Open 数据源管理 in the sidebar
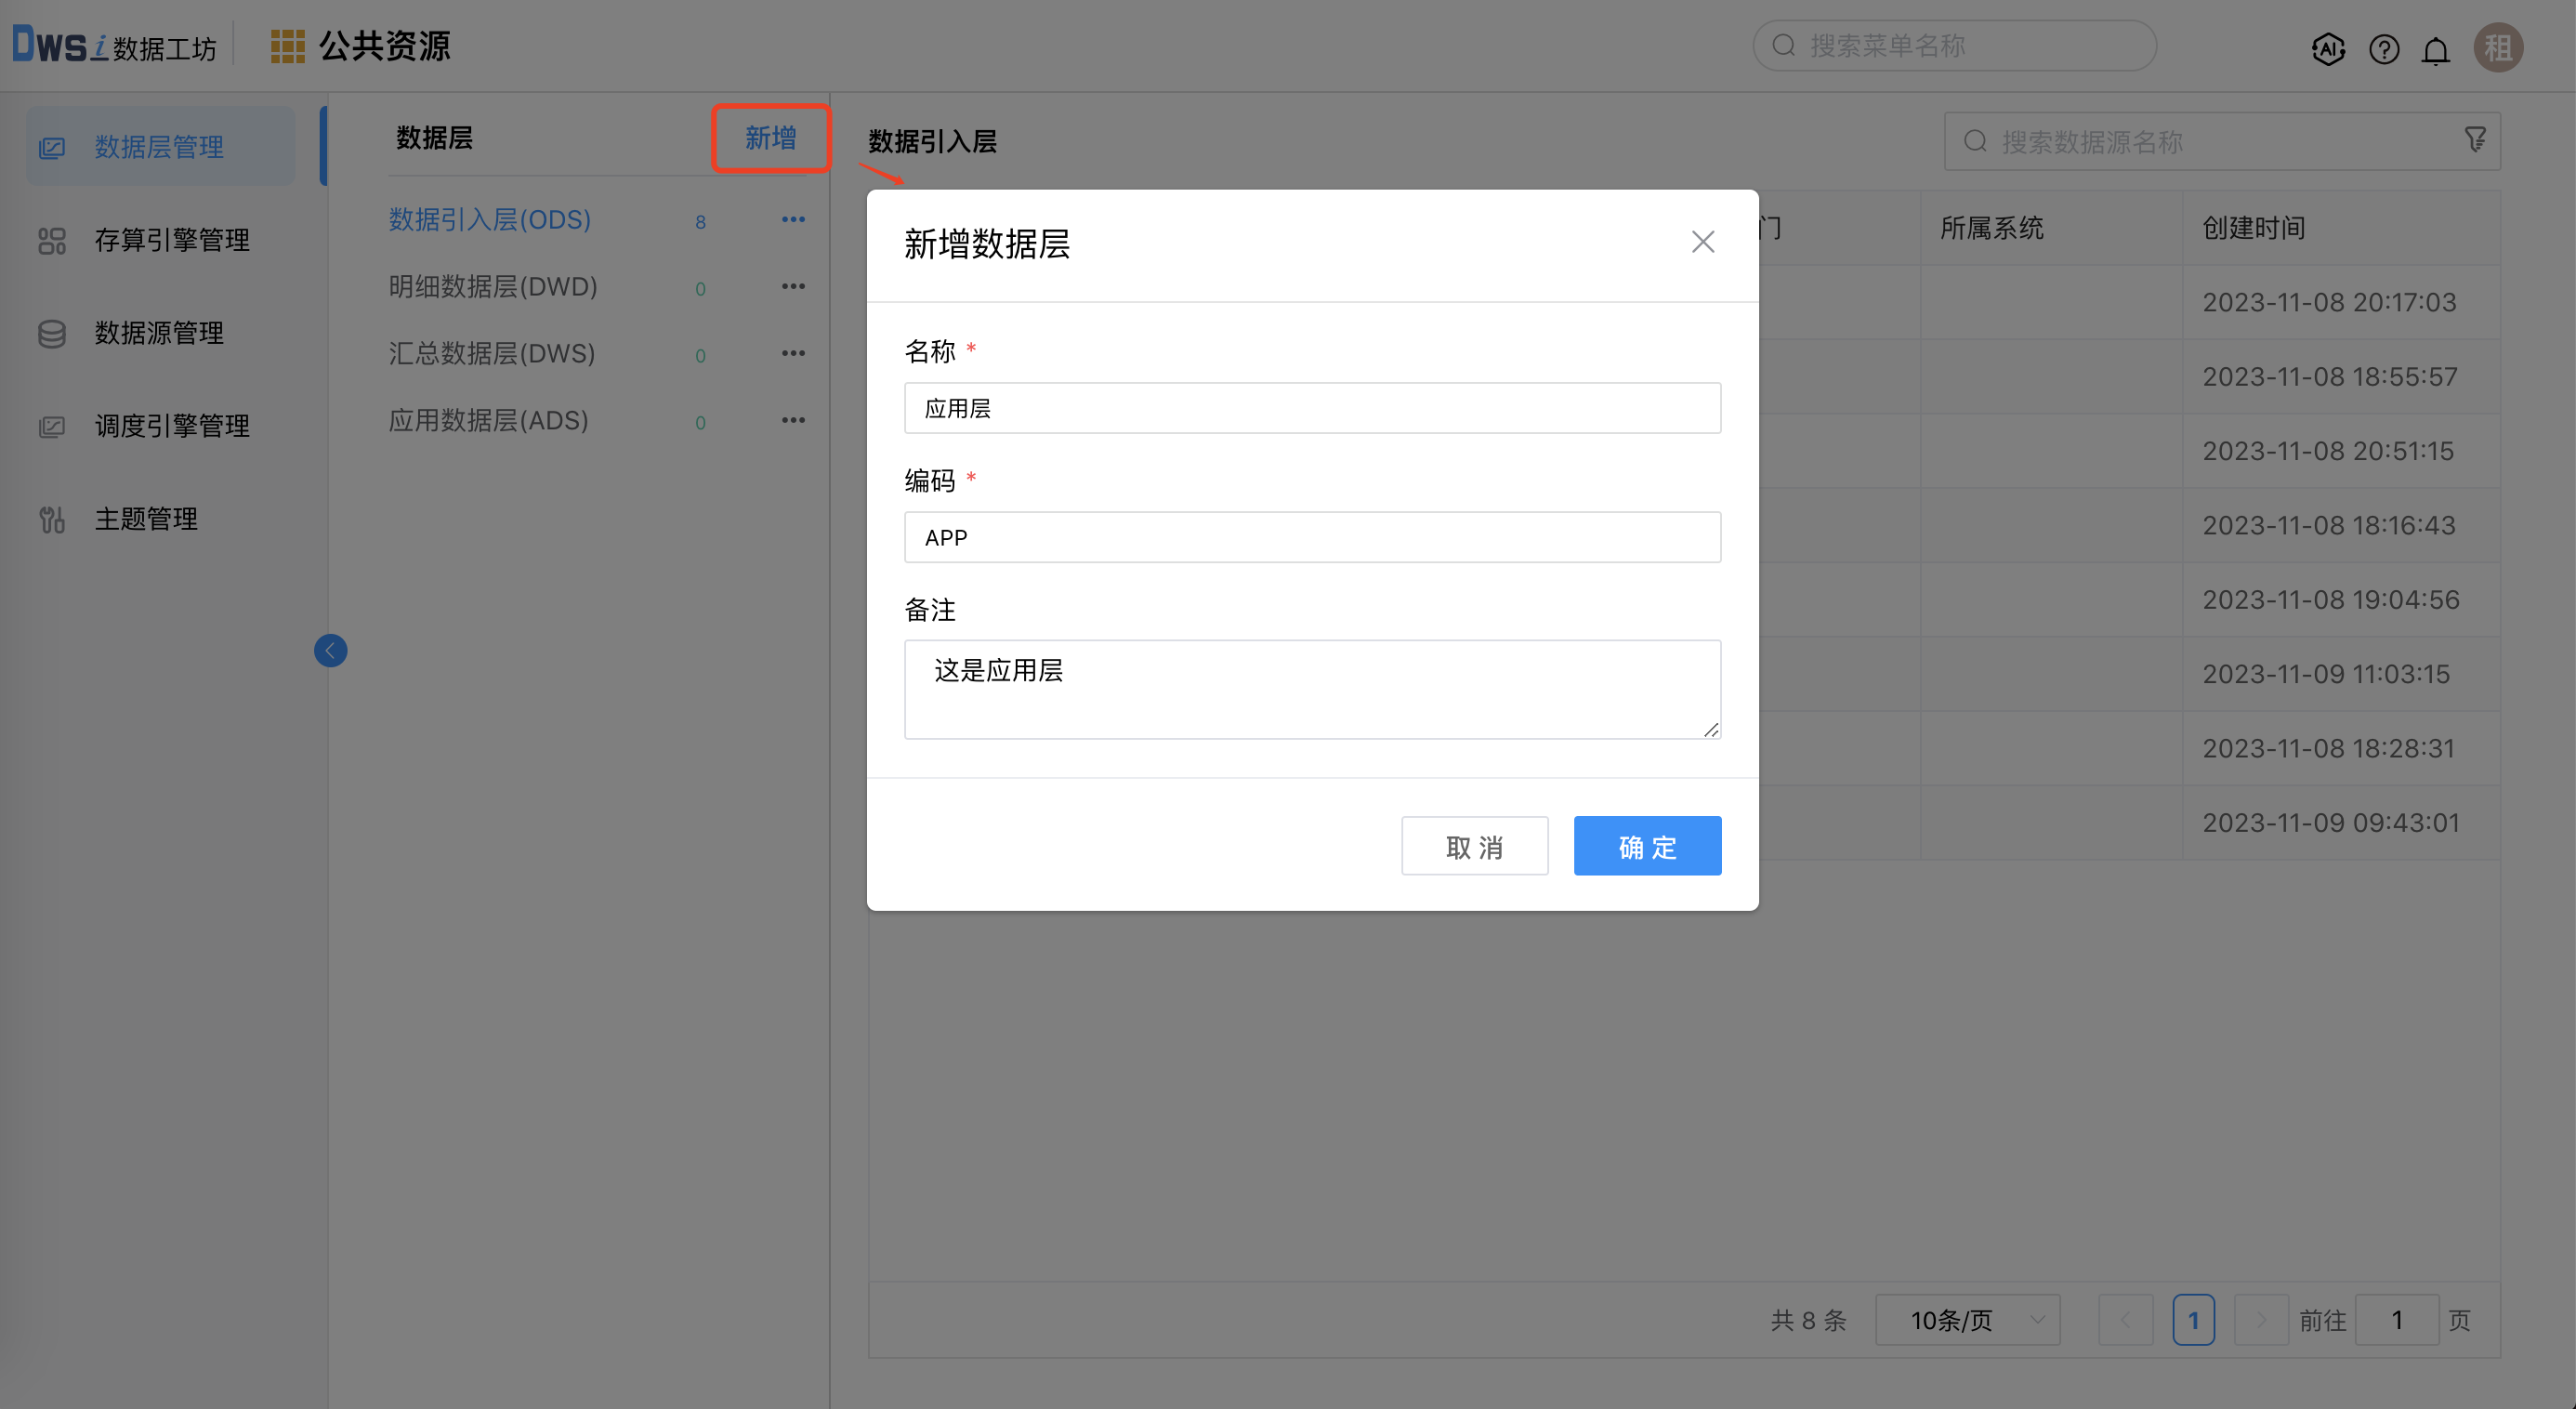The image size is (2576, 1409). pyautogui.click(x=158, y=333)
